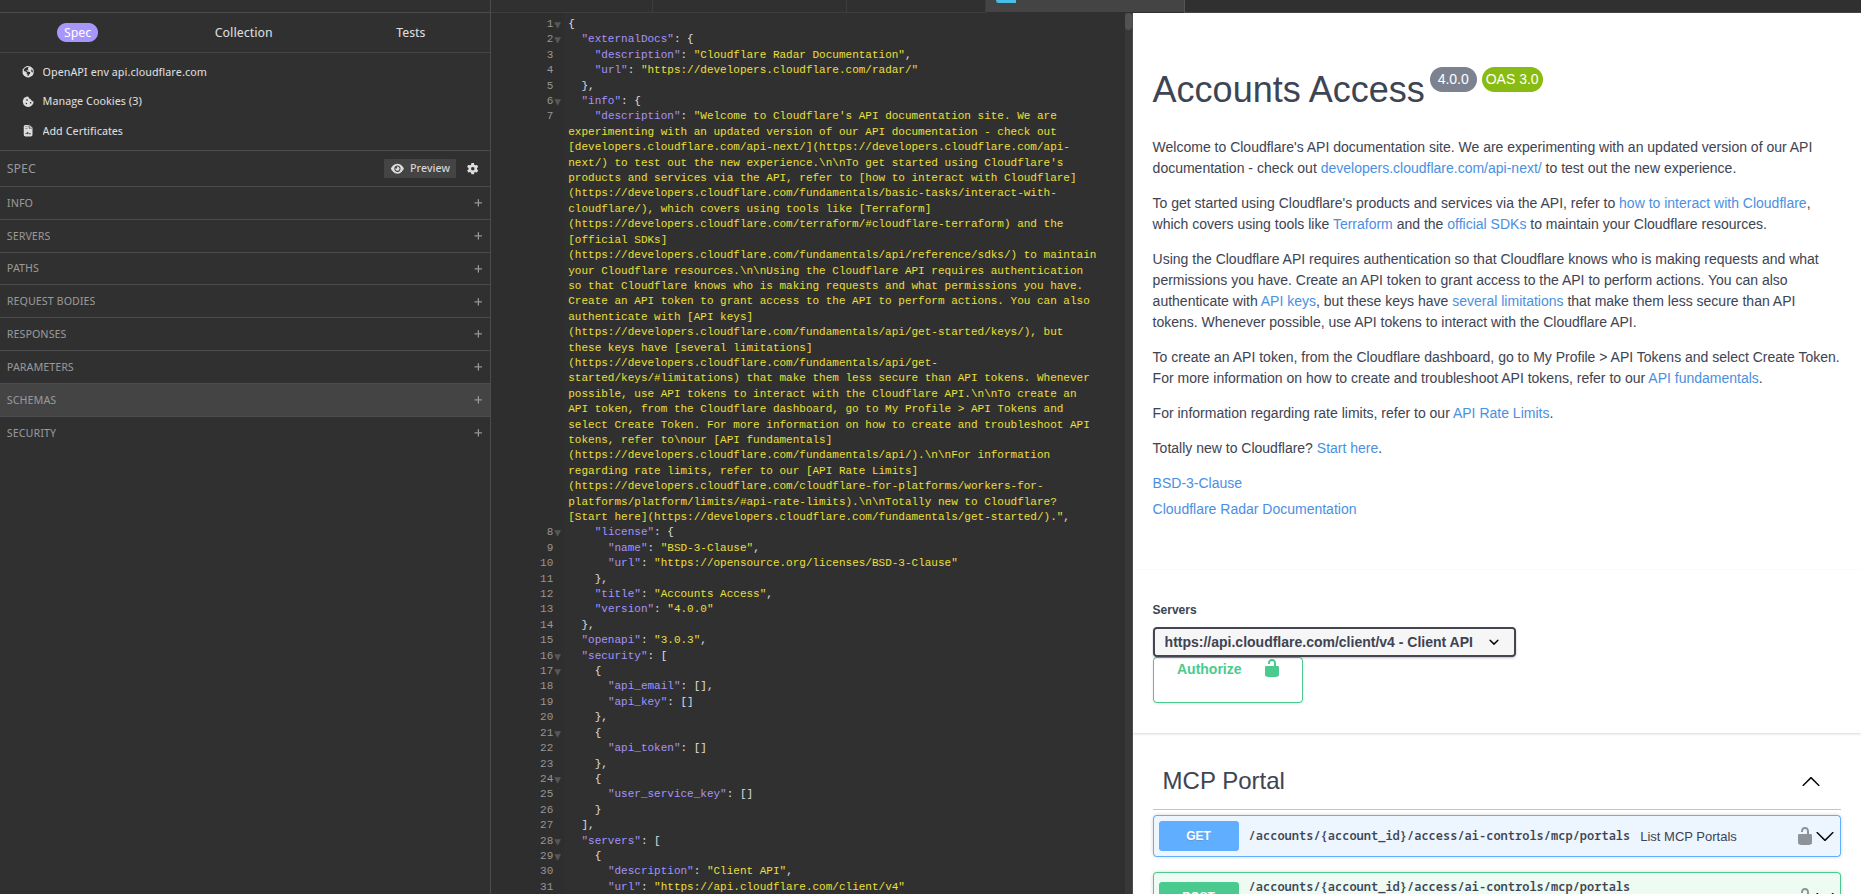Click the 'API keys' link
Viewport: 1861px width, 894px height.
1288,301
